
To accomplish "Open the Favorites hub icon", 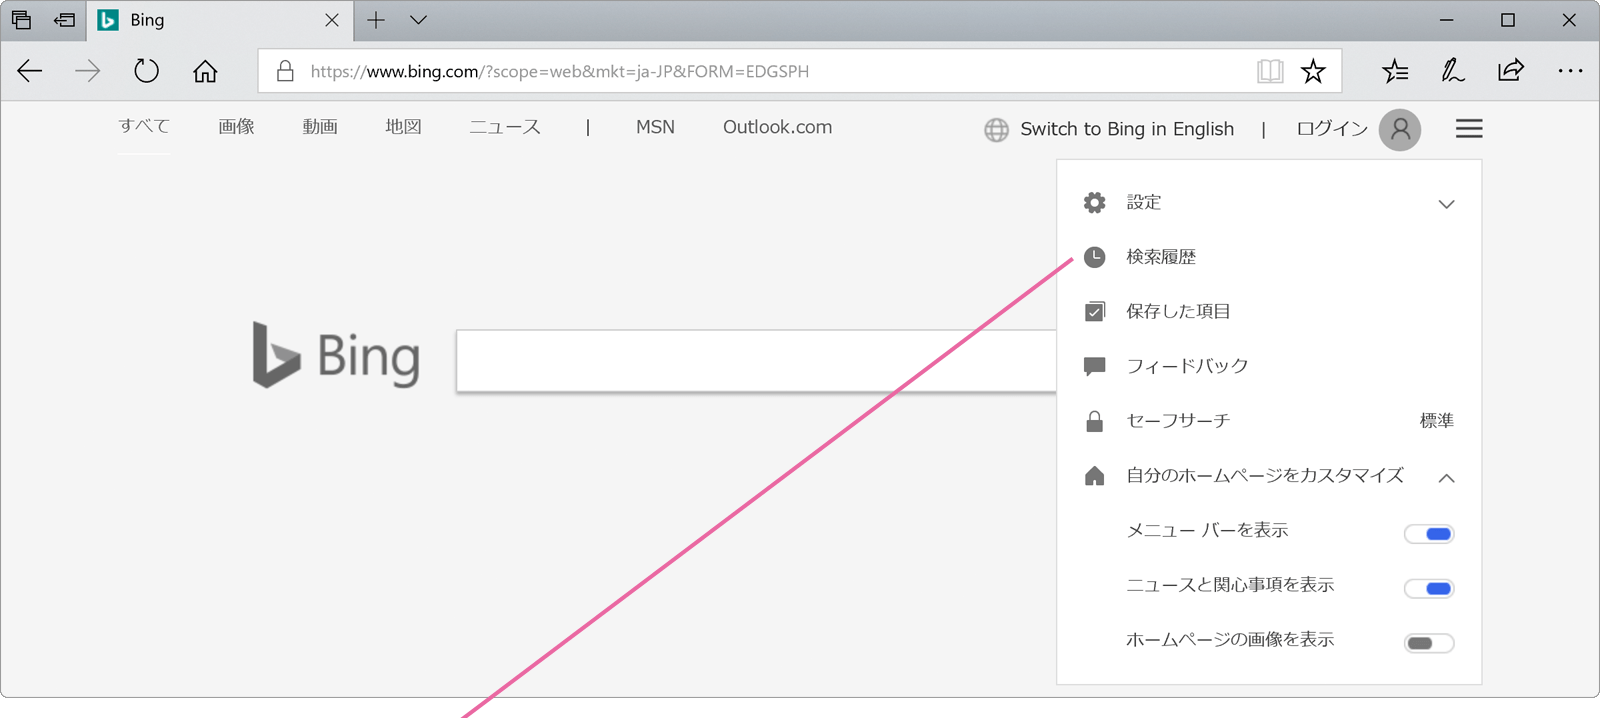I will click(1395, 71).
